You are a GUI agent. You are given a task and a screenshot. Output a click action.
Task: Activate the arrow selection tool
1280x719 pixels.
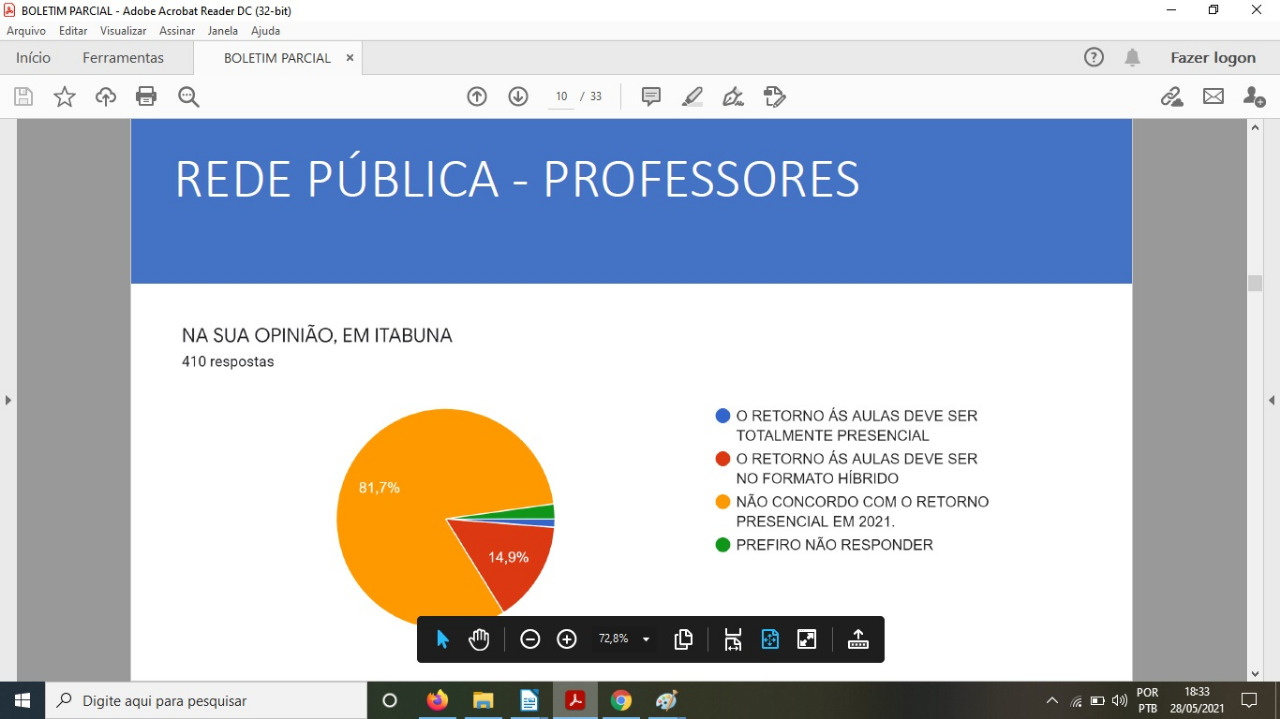click(x=442, y=640)
